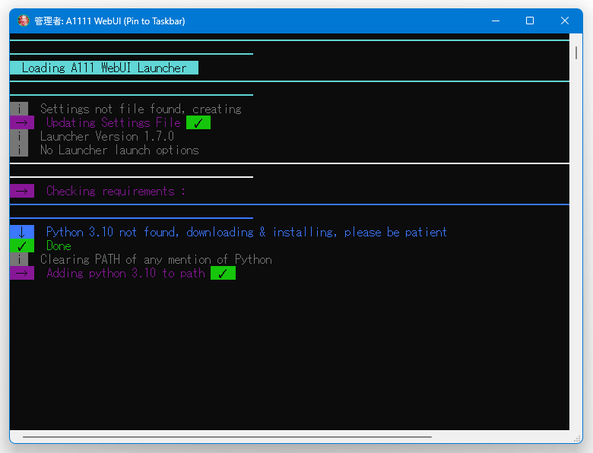Click the A1111 WebUI title bar app icon

point(23,21)
